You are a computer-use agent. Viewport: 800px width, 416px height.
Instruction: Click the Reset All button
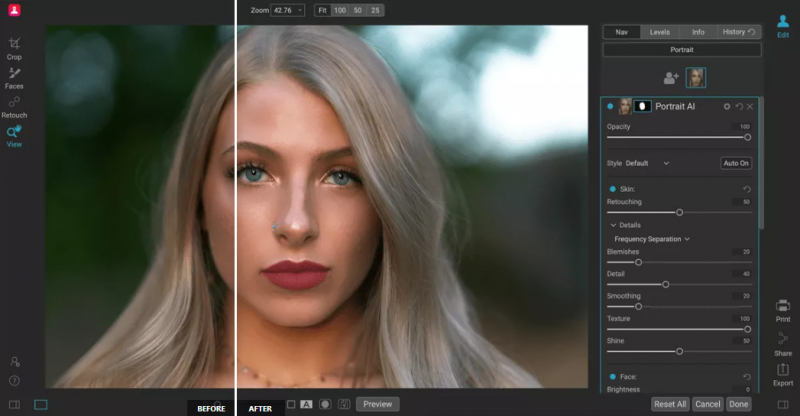click(x=669, y=404)
